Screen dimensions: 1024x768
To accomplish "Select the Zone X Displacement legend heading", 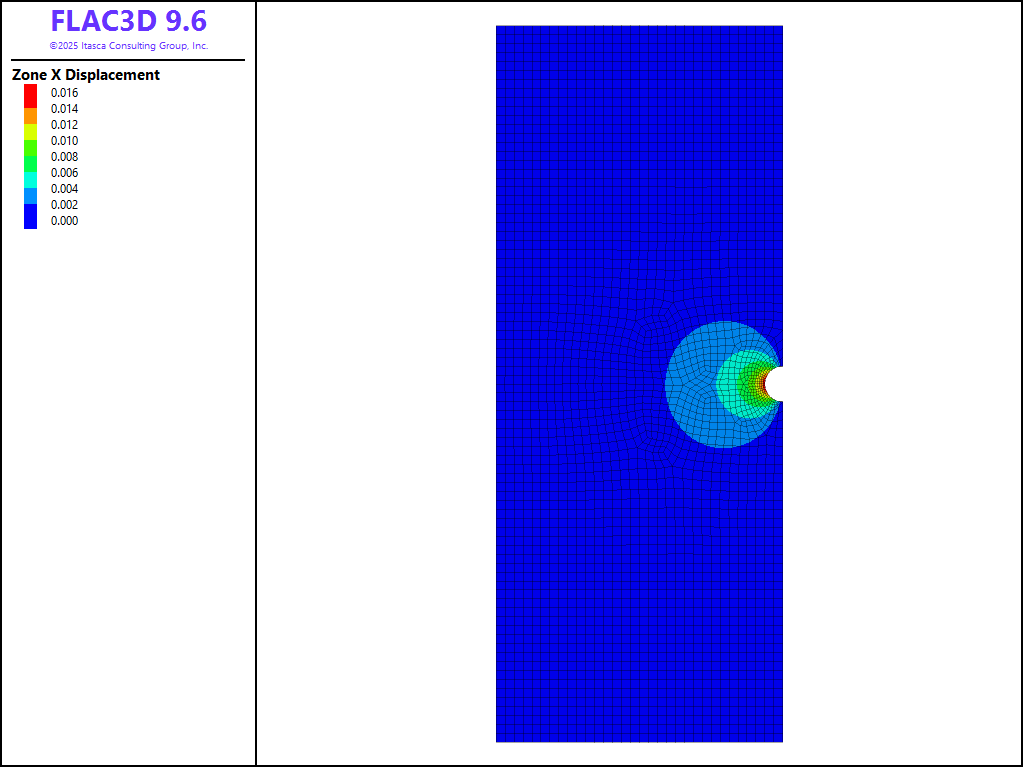I will (x=86, y=75).
